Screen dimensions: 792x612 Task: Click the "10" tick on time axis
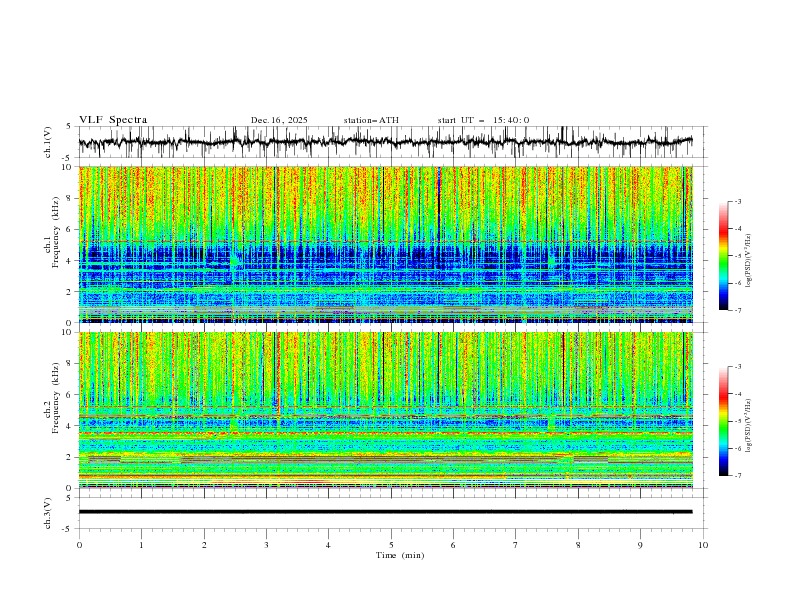pyautogui.click(x=703, y=545)
